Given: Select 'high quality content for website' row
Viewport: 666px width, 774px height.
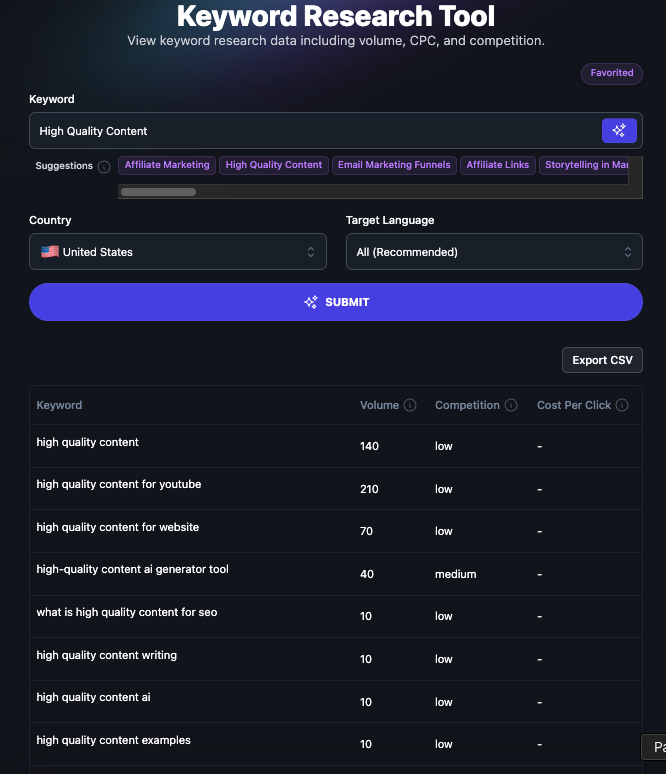Looking at the screenshot, I should coord(336,531).
